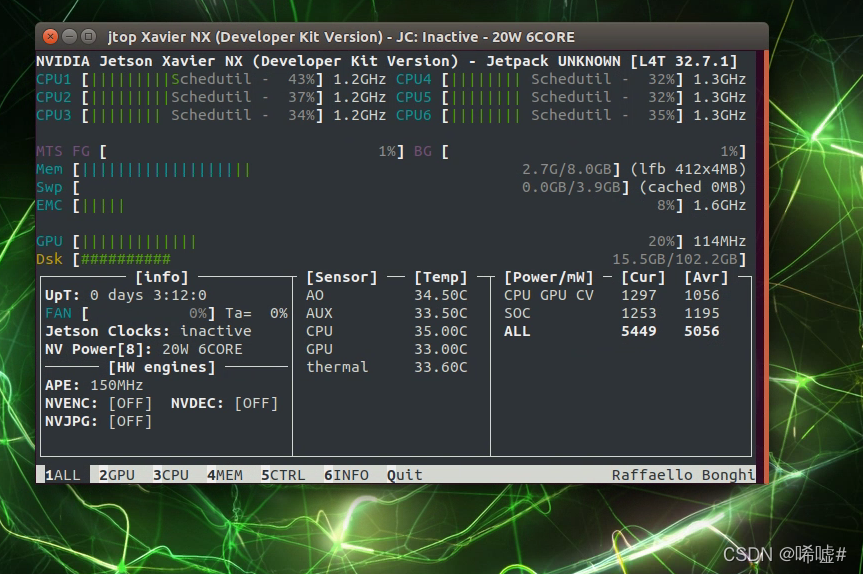Click the Swp label
The height and width of the screenshot is (574, 863).
tap(49, 188)
